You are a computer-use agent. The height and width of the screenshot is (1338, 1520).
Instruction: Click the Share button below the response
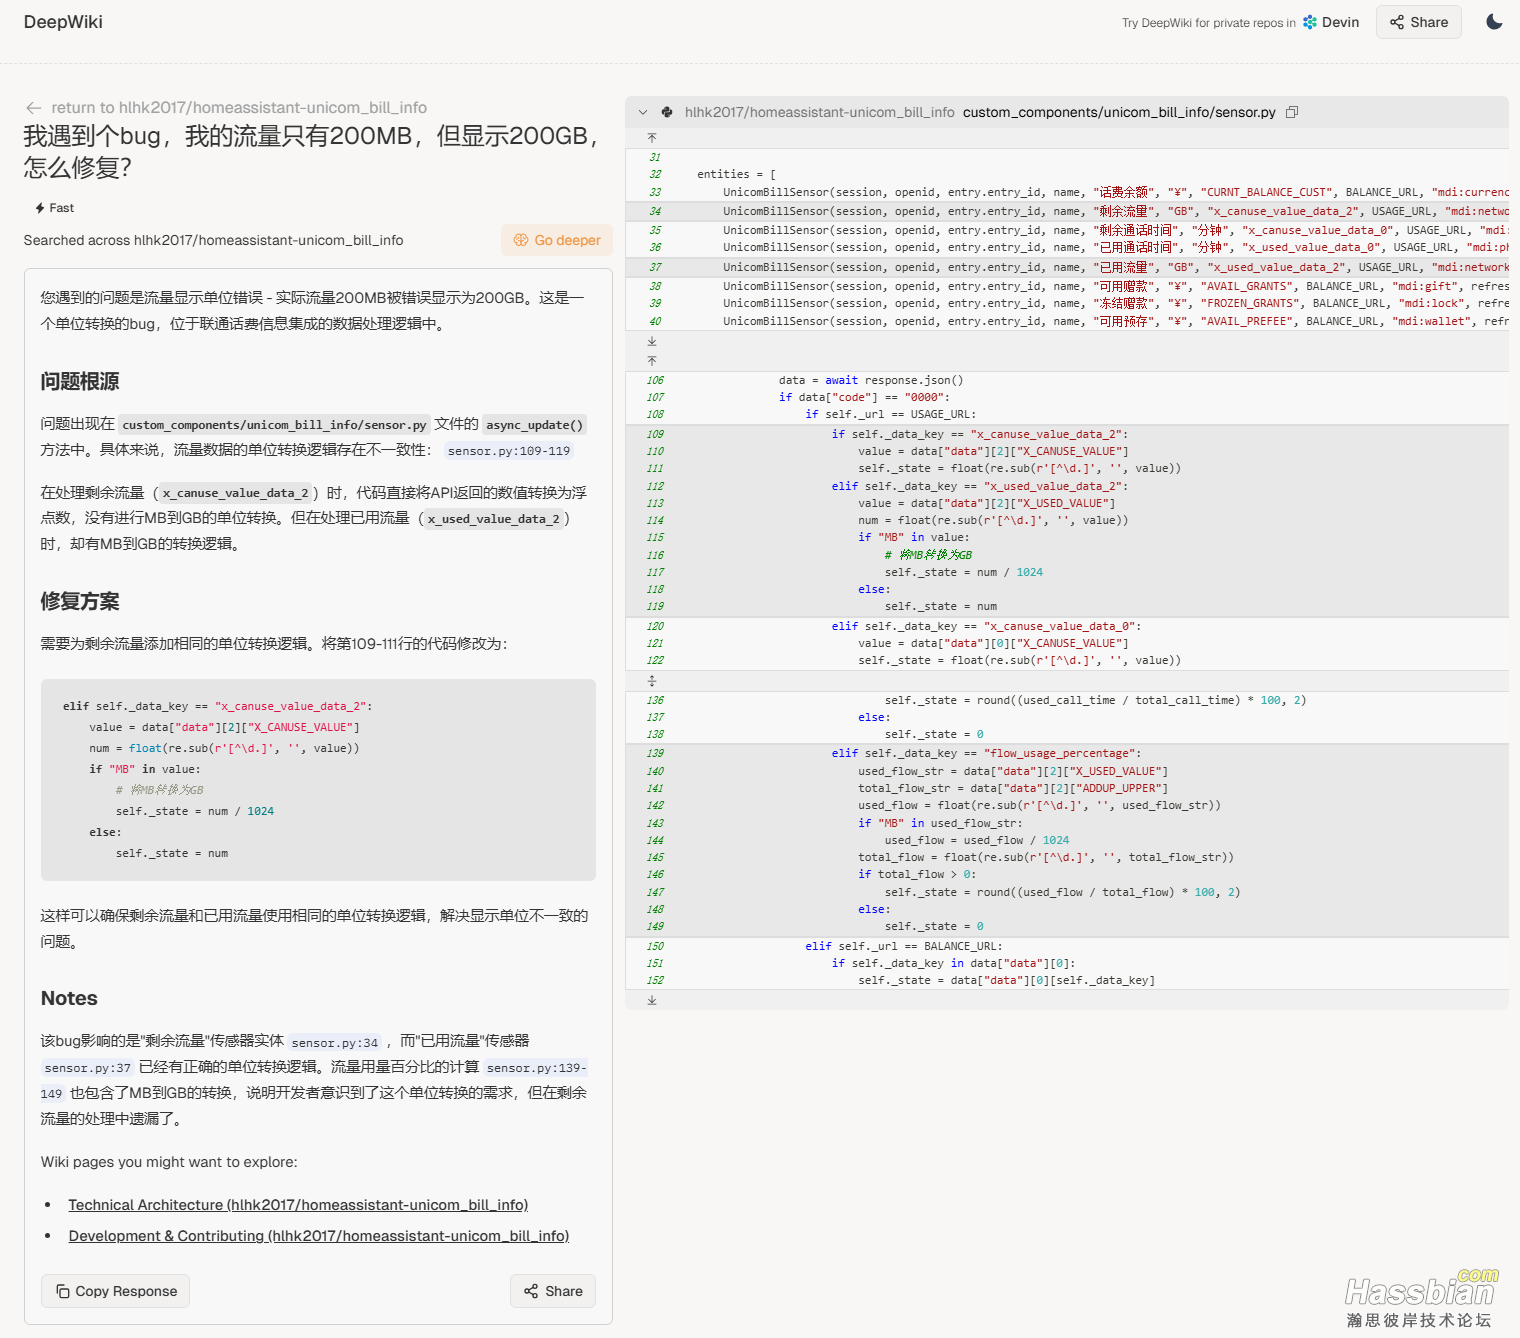tap(553, 1291)
